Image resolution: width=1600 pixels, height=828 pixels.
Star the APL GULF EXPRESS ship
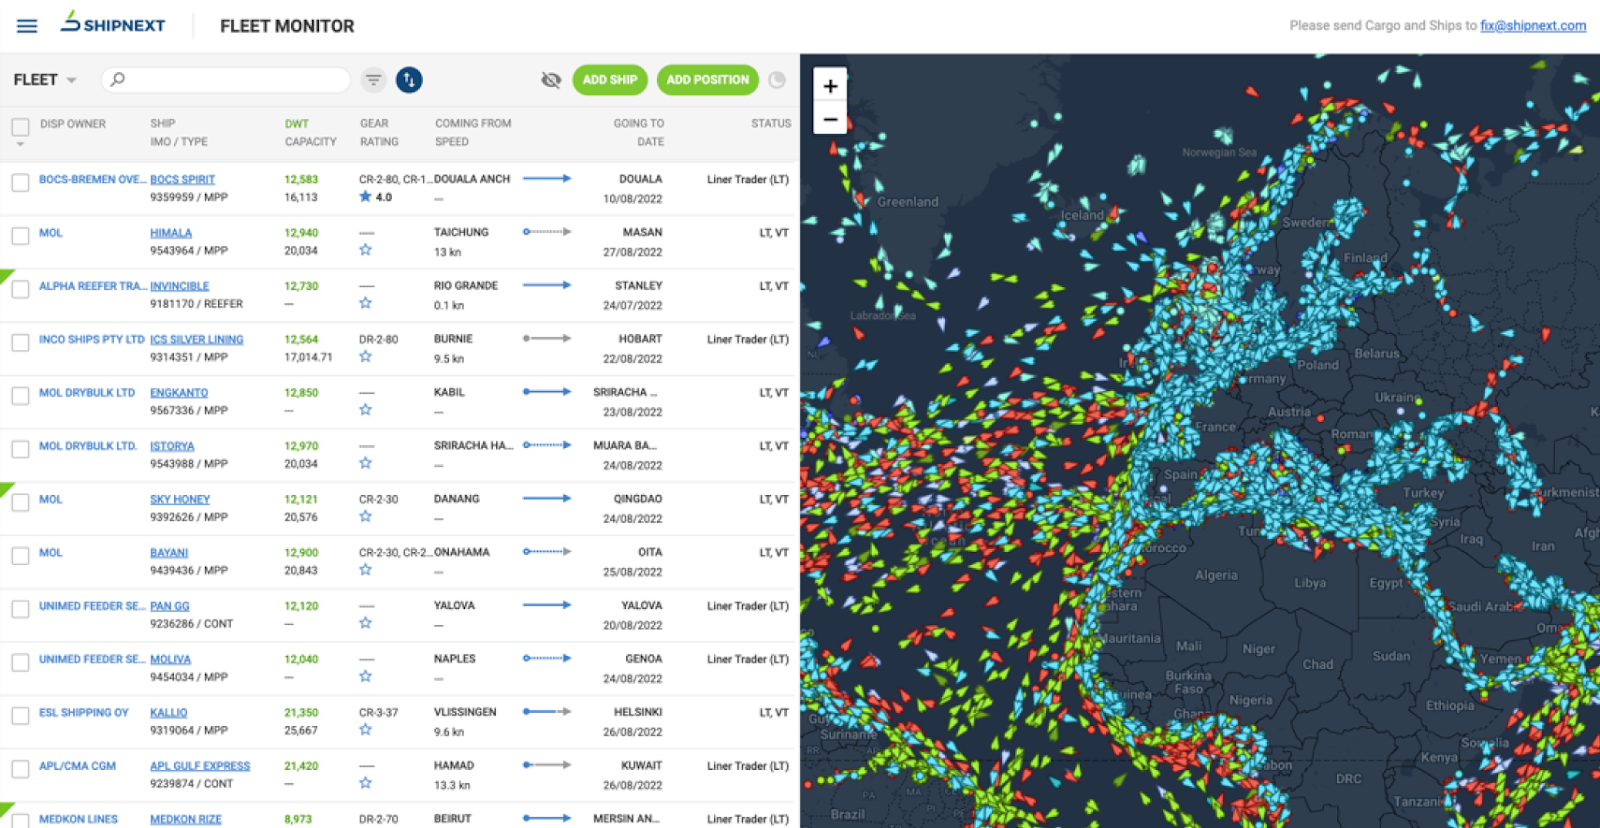[x=365, y=783]
